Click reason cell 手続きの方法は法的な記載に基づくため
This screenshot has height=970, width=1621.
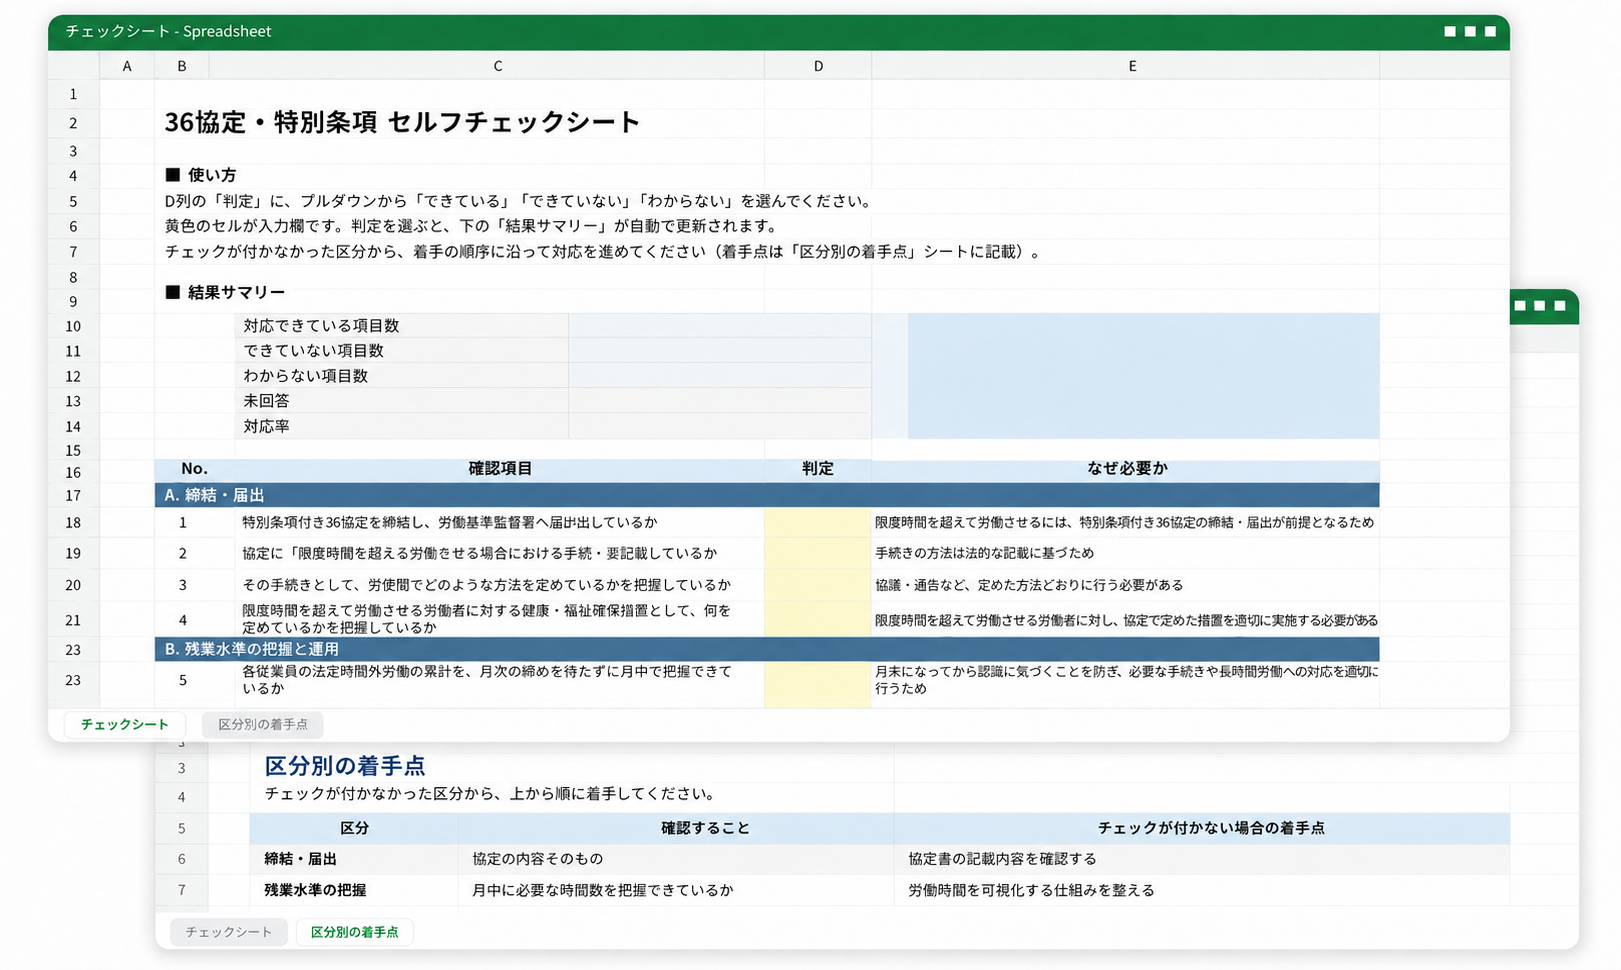pos(984,553)
